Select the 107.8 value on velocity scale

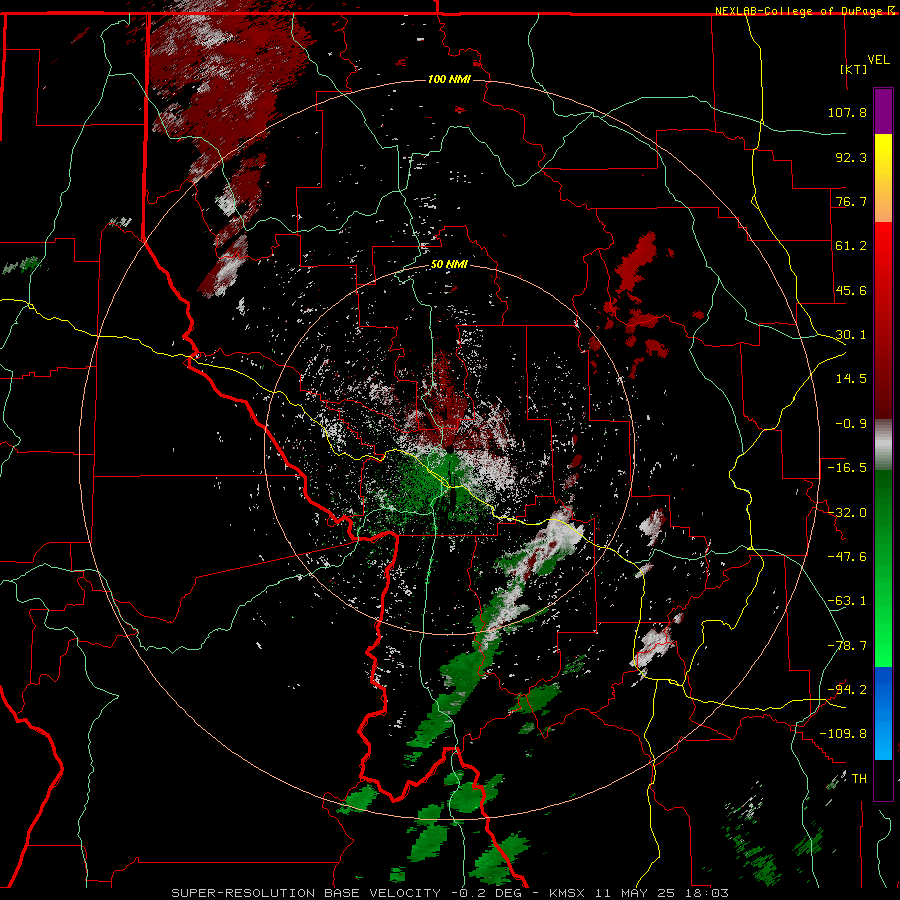[847, 112]
